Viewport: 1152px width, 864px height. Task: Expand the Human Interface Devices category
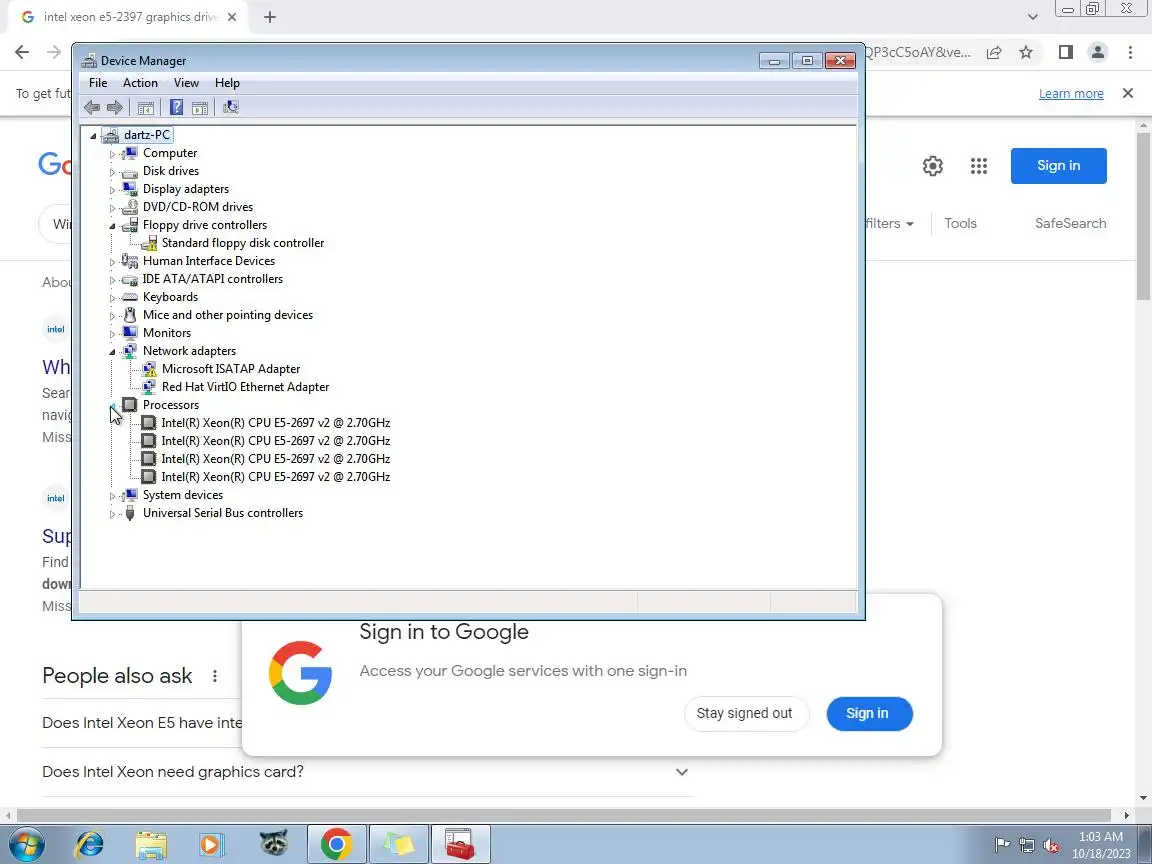pos(112,262)
